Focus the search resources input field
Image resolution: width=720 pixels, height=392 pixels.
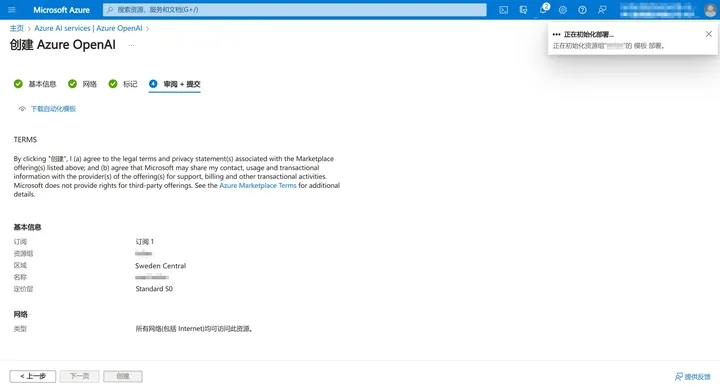294,10
